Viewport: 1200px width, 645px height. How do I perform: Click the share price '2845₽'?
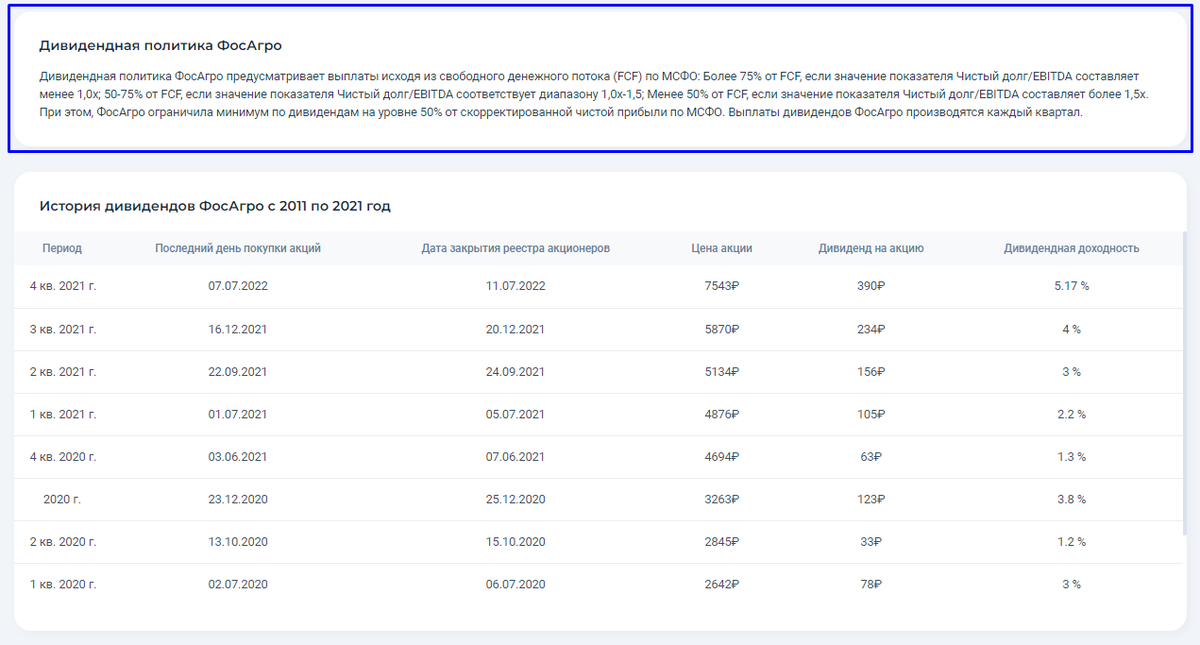(x=721, y=542)
